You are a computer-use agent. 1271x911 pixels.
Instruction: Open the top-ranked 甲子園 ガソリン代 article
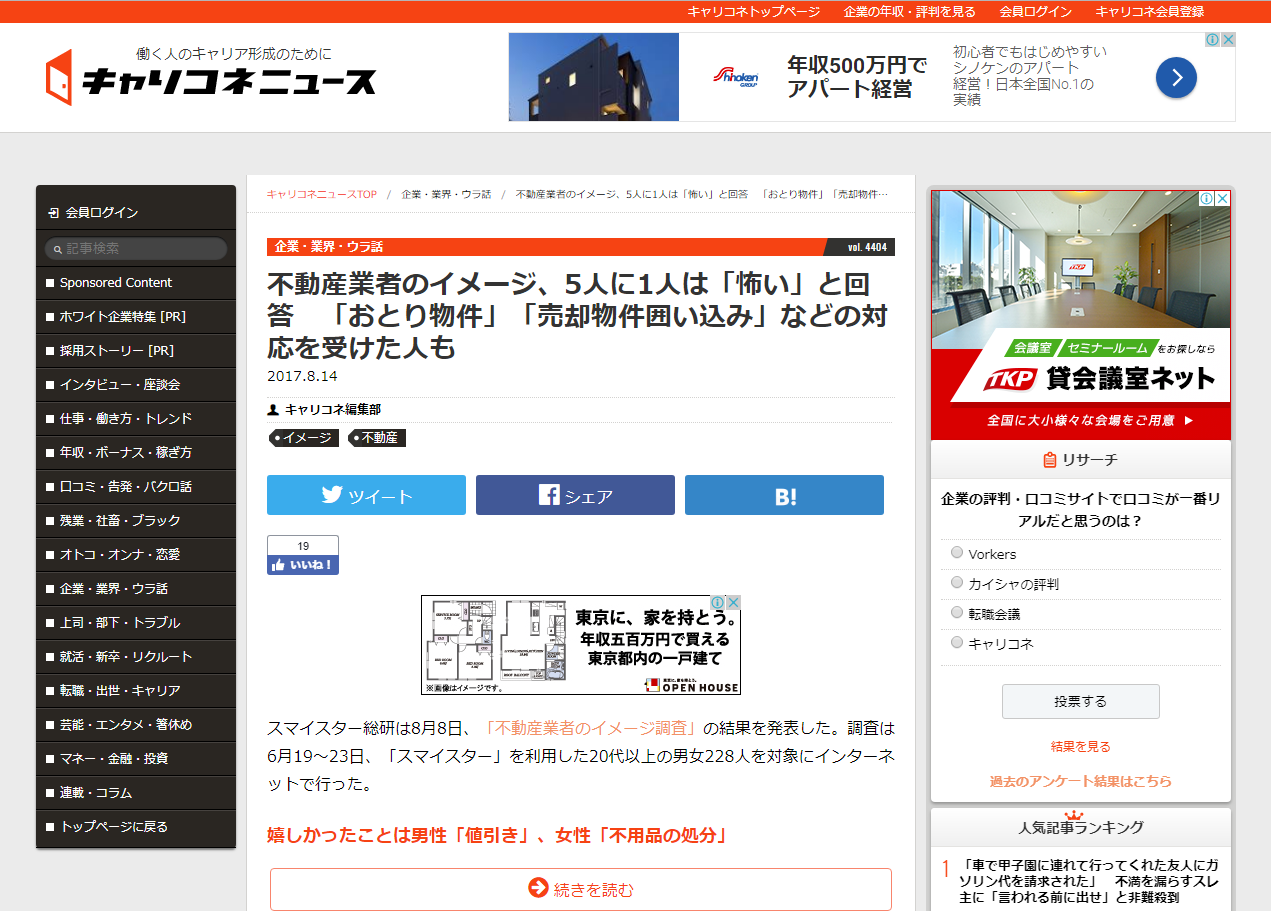(x=1089, y=880)
